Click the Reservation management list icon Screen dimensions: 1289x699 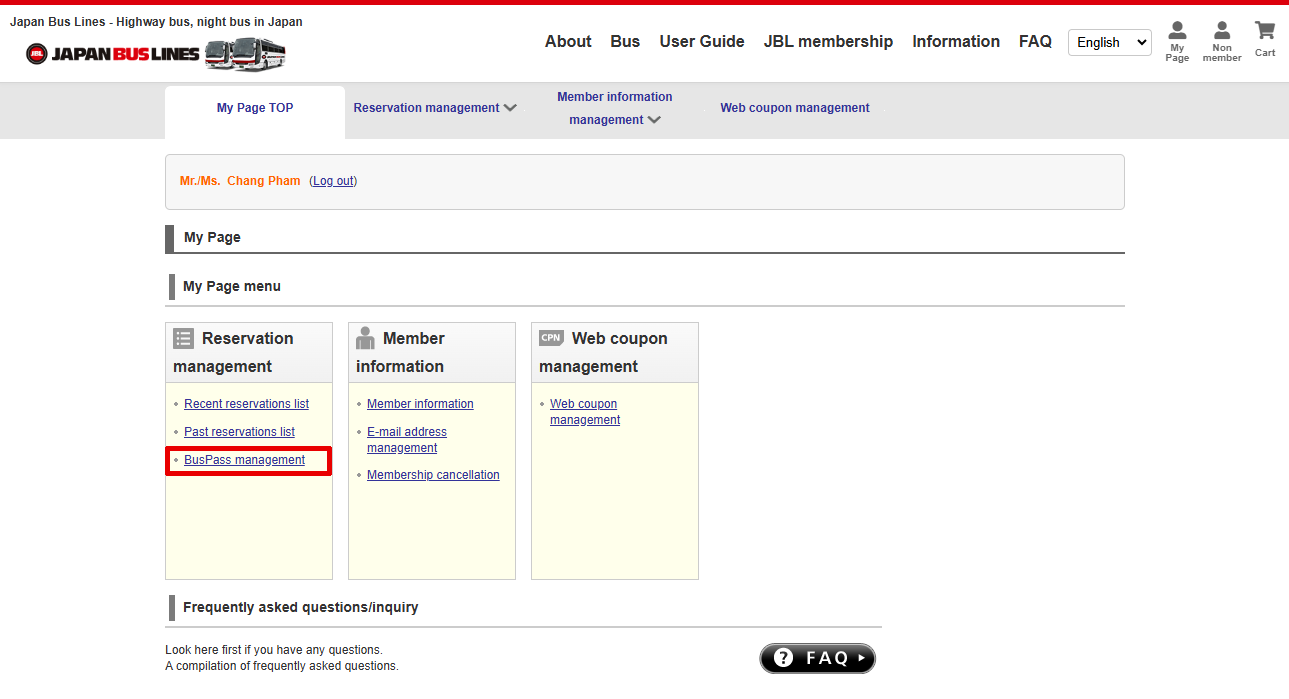[183, 338]
